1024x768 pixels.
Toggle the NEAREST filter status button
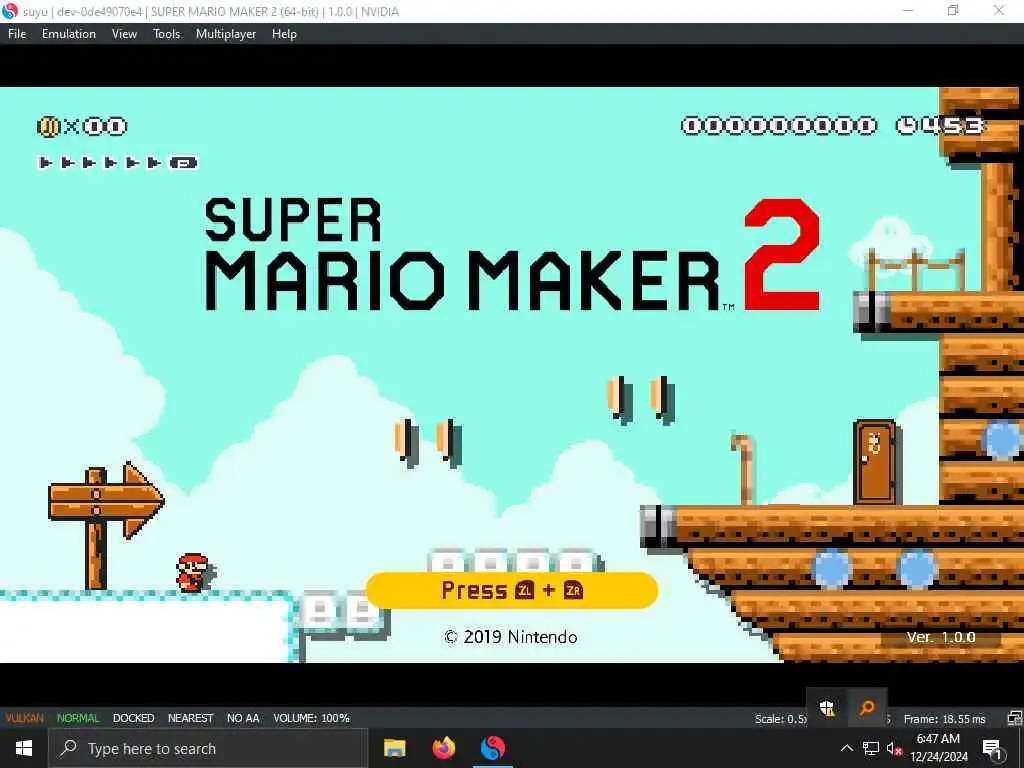tap(190, 718)
